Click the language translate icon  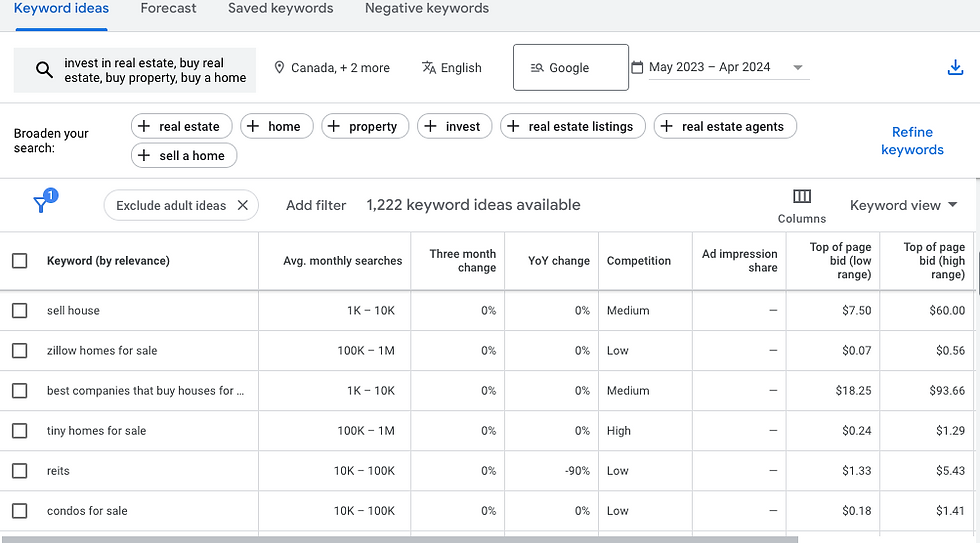[x=429, y=67]
